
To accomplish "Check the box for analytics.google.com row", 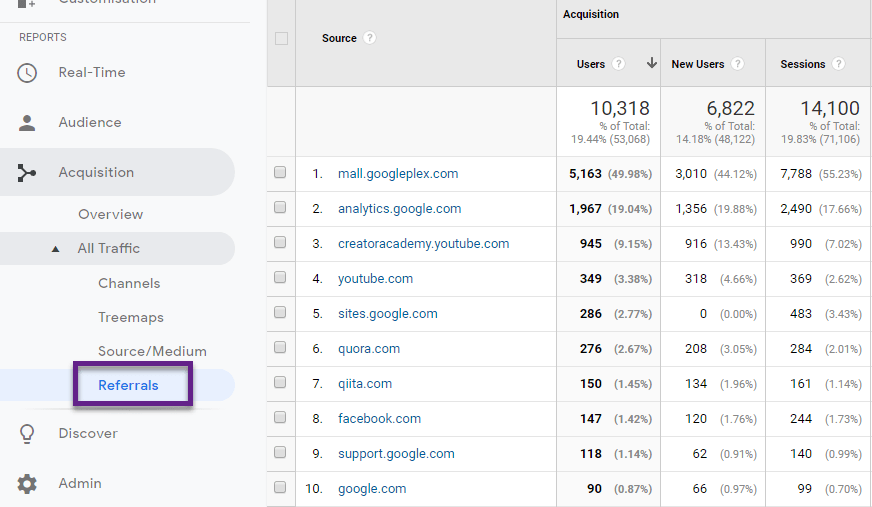I will (280, 207).
